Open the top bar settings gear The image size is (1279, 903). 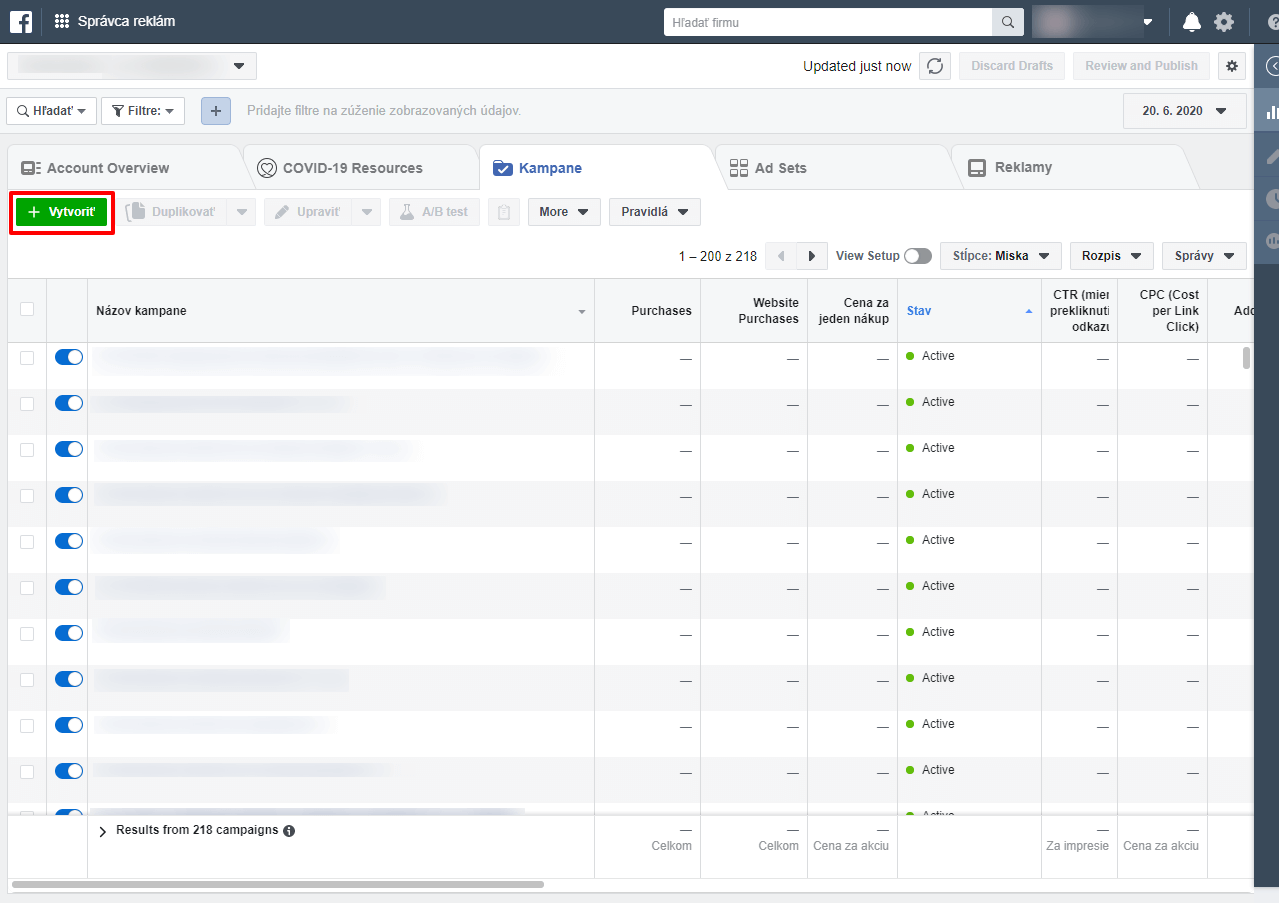[x=1223, y=22]
